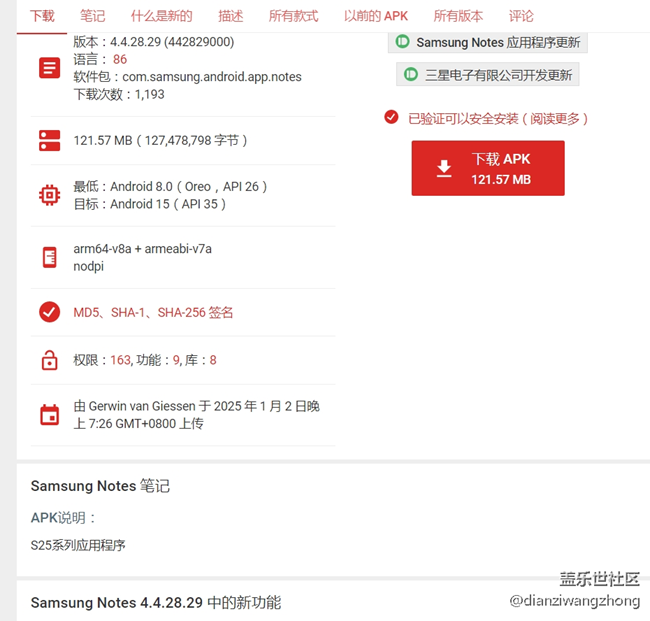This screenshot has height=621, width=650.
Task: Click the green icon beside 三星电子有限公司
Action: coord(410,74)
